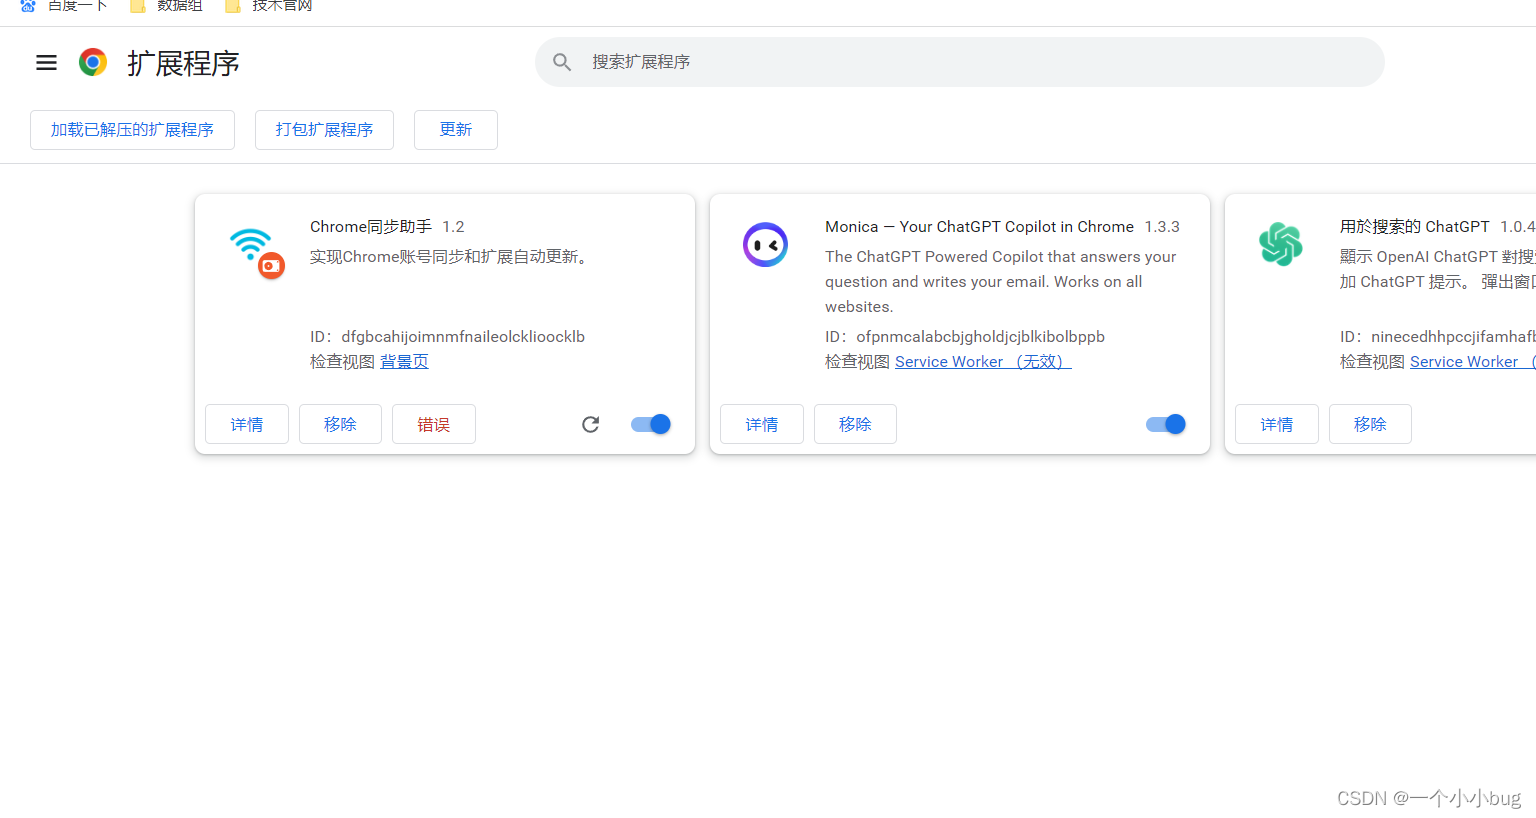
Task: Open Monica's Service Worker (无效) link
Action: [983, 362]
